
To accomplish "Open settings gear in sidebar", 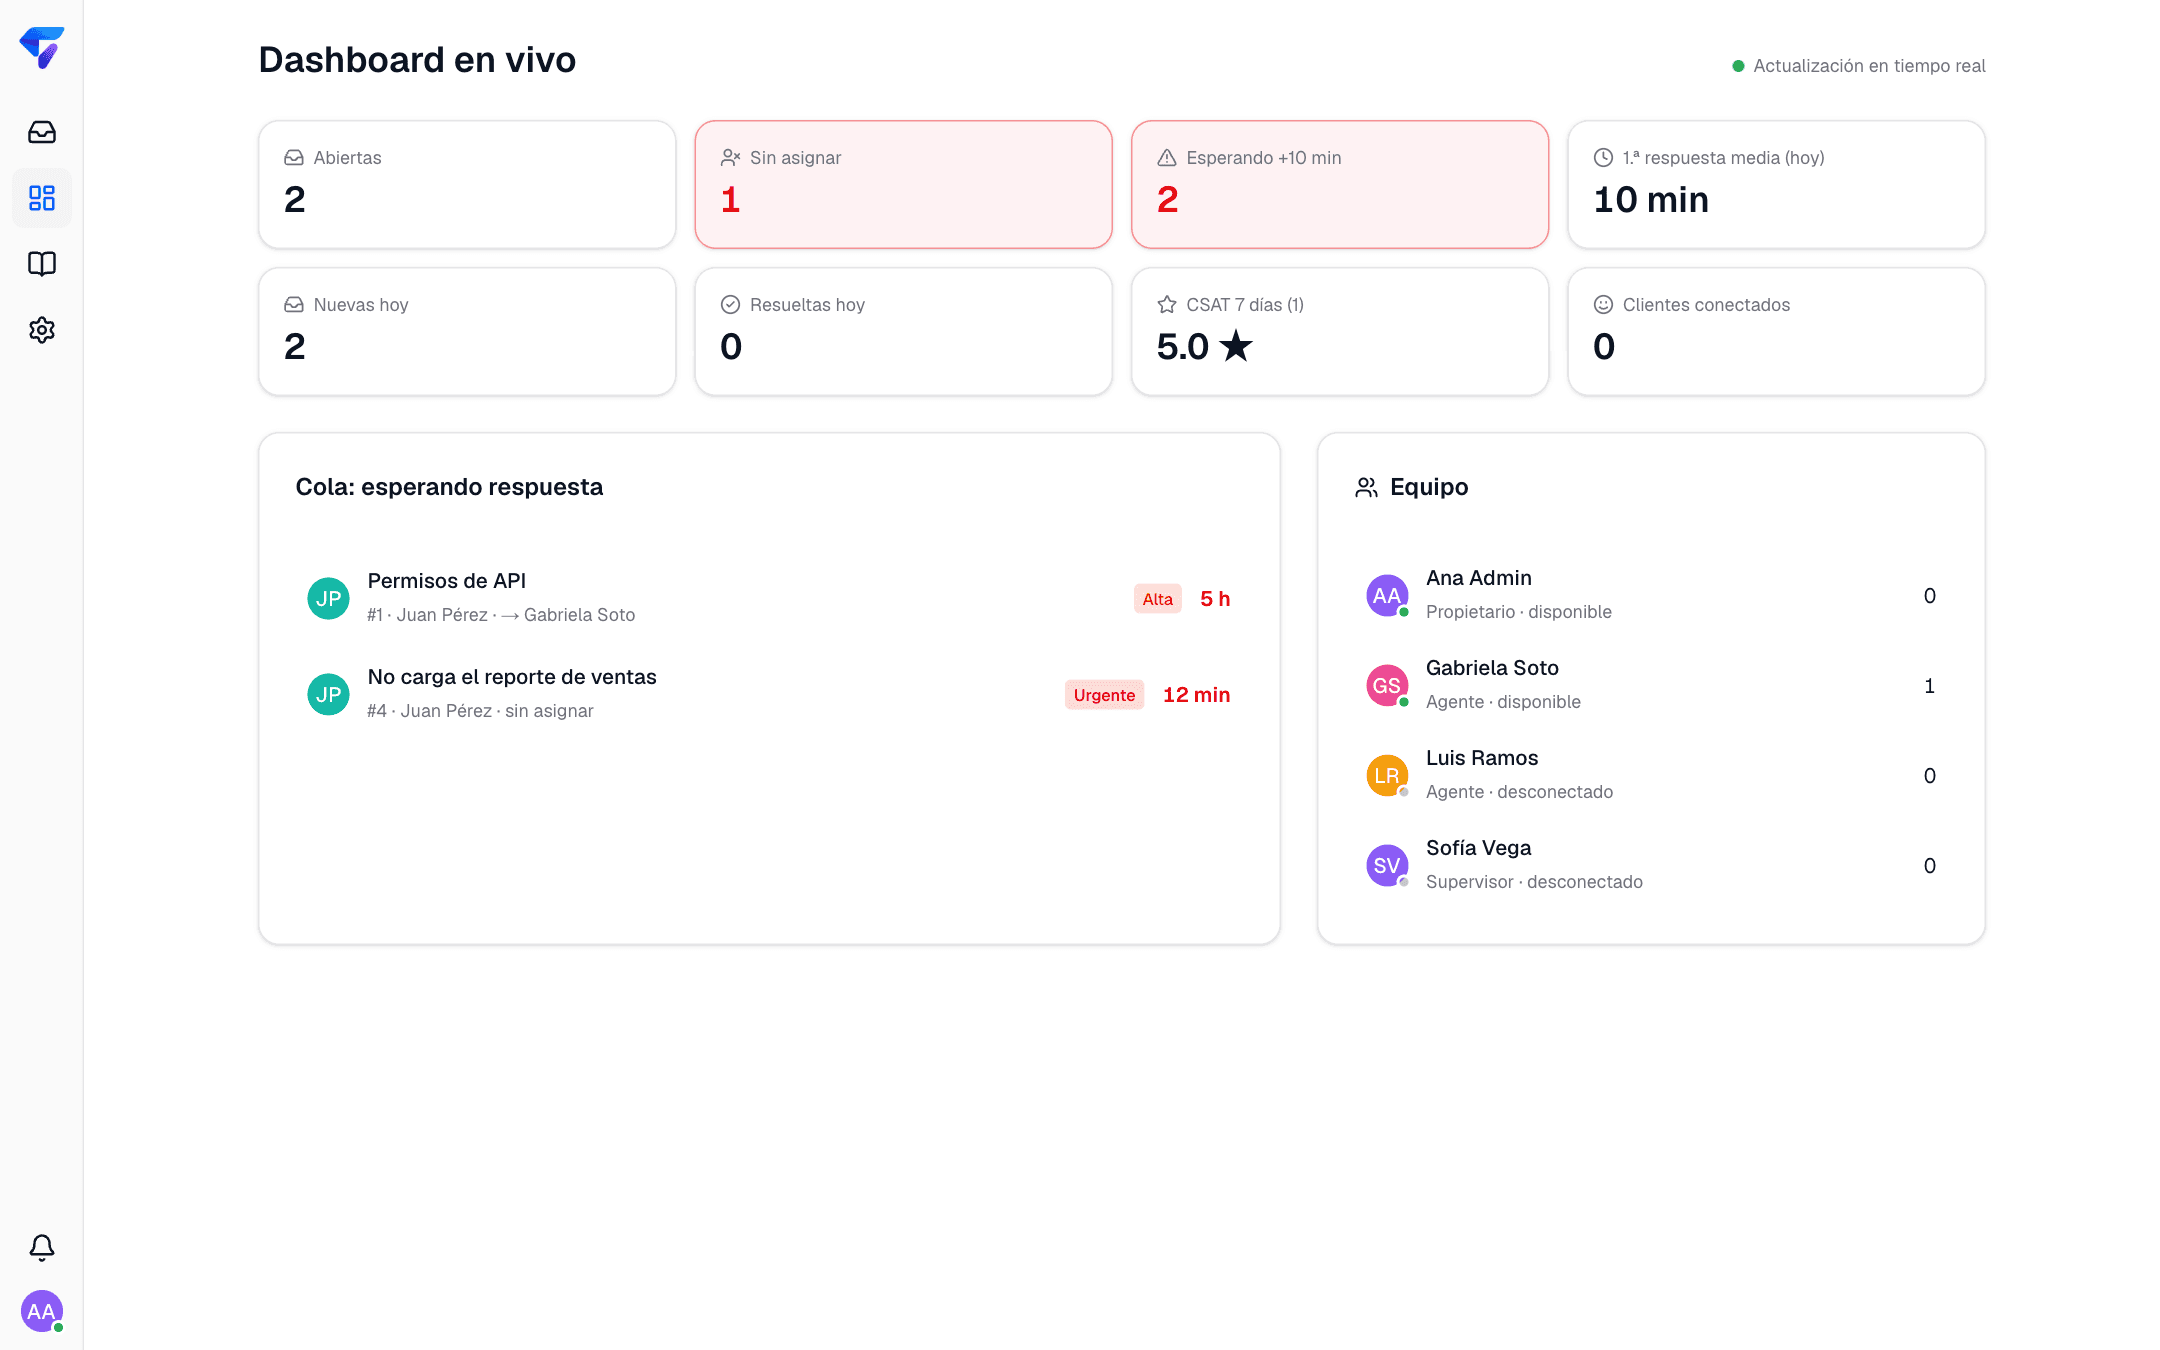I will point(42,330).
